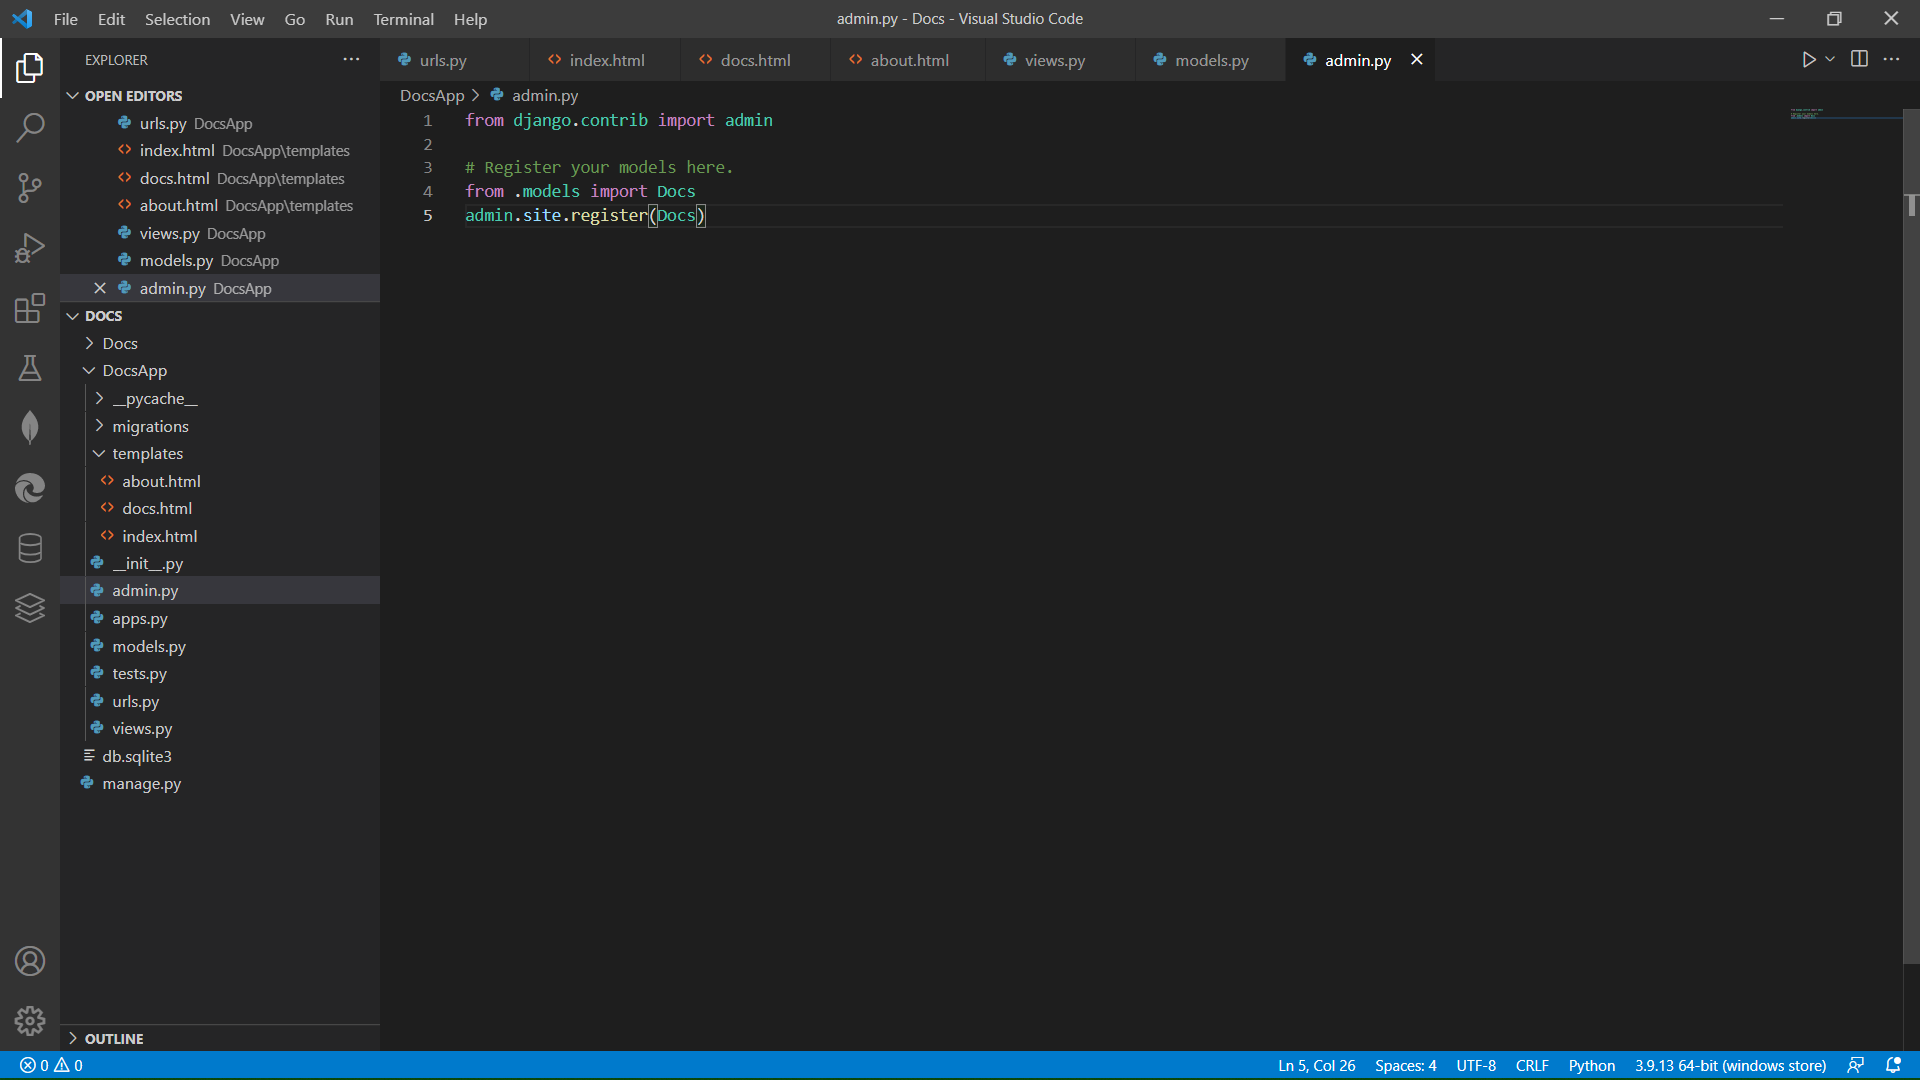
Task: Open Source Control view
Action: tap(30, 188)
